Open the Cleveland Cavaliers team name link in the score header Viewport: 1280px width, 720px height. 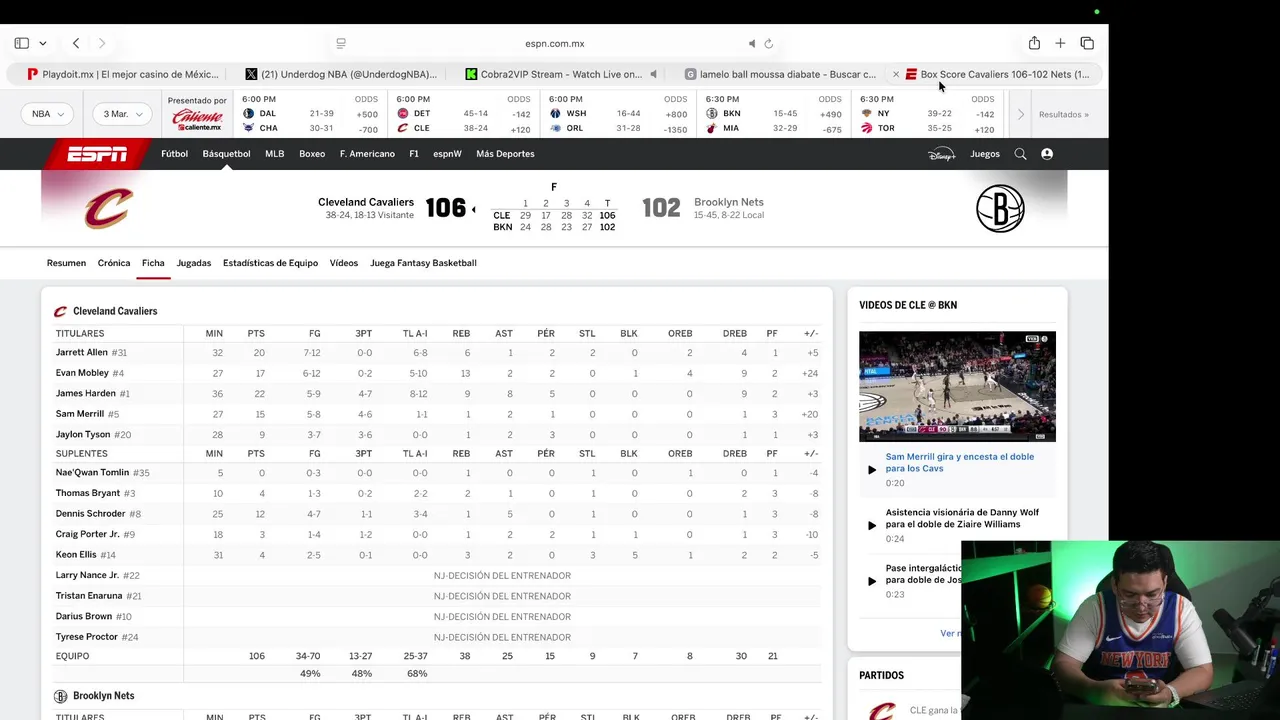tap(366, 202)
